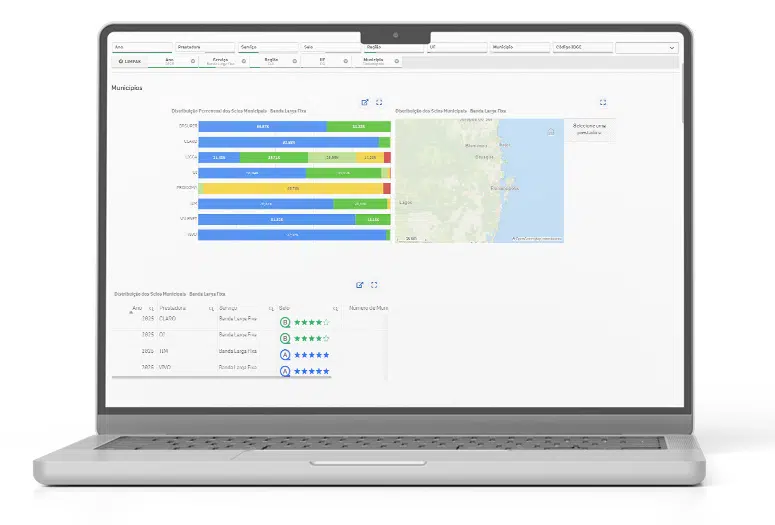775x525 pixels.
Task: Open the UF filter field
Action: [456, 47]
